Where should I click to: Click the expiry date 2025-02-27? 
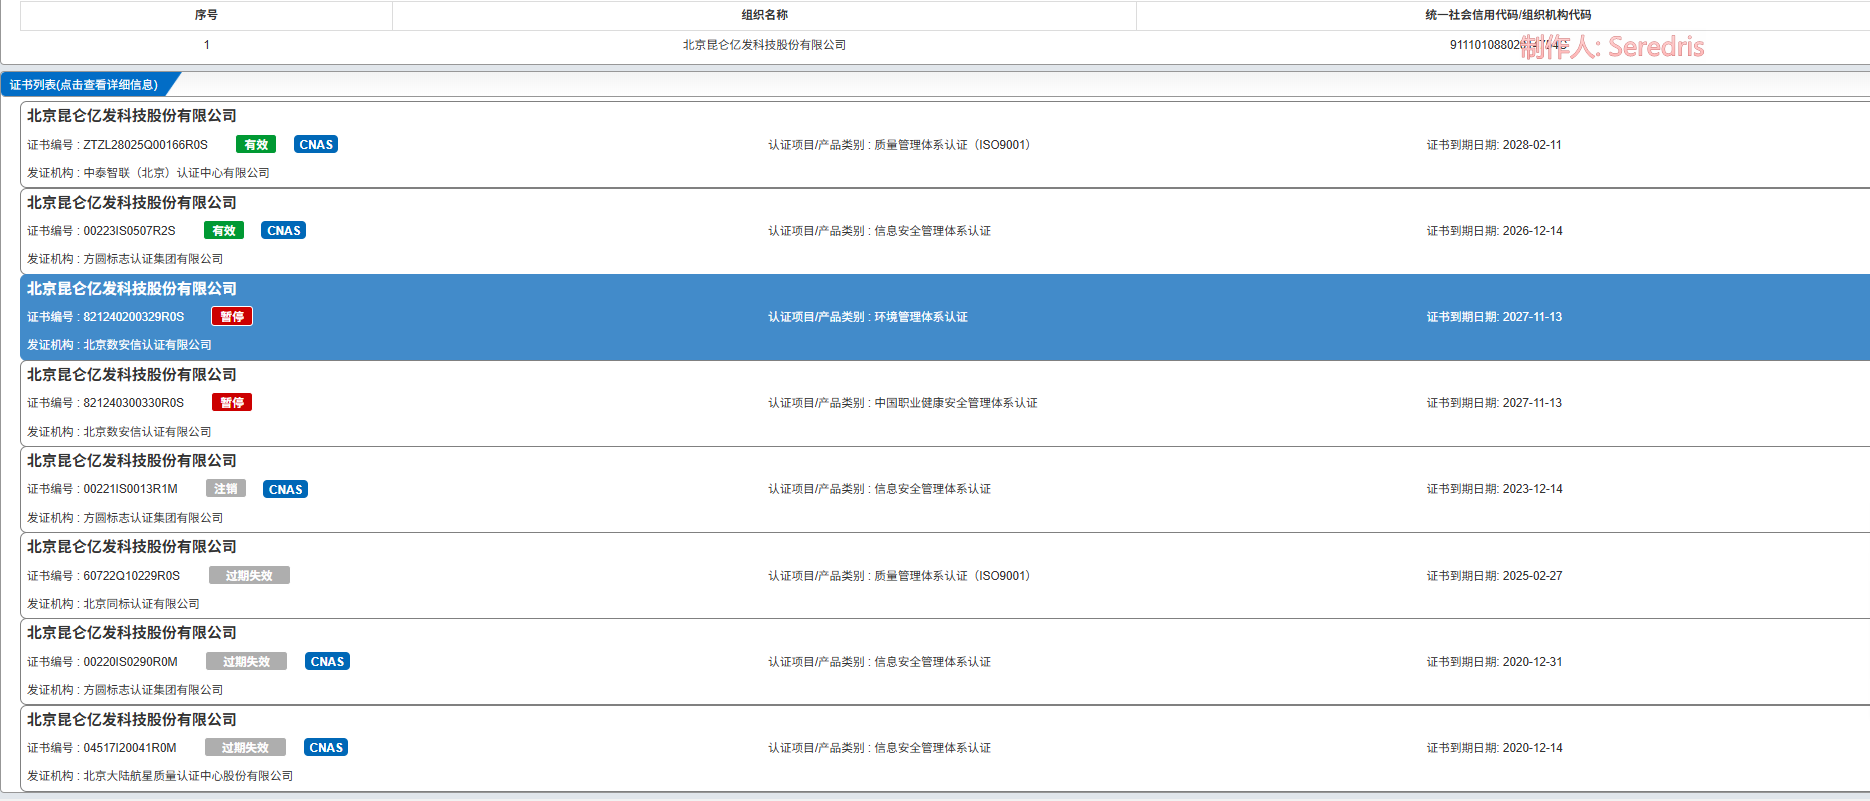pos(1532,576)
